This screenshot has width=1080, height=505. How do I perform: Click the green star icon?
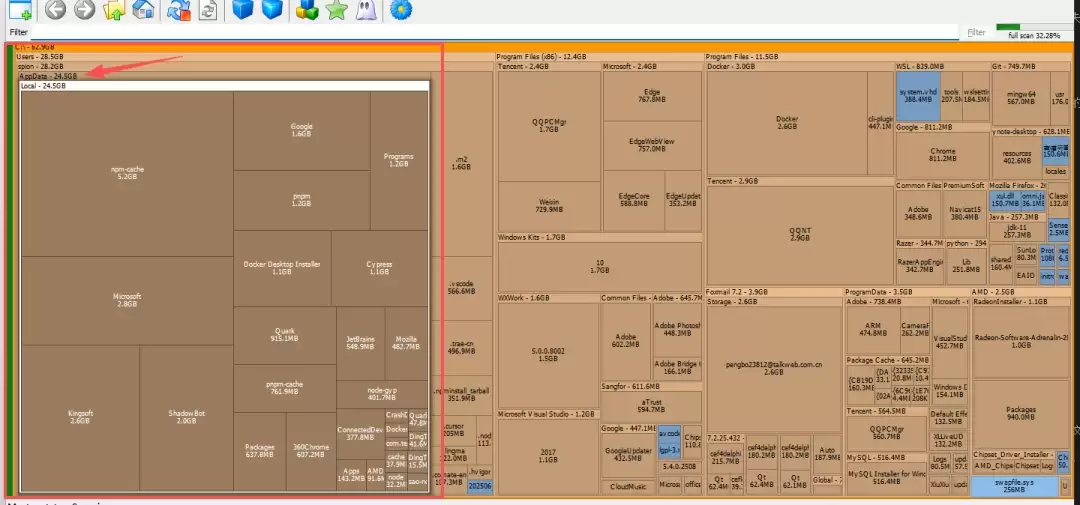point(336,9)
